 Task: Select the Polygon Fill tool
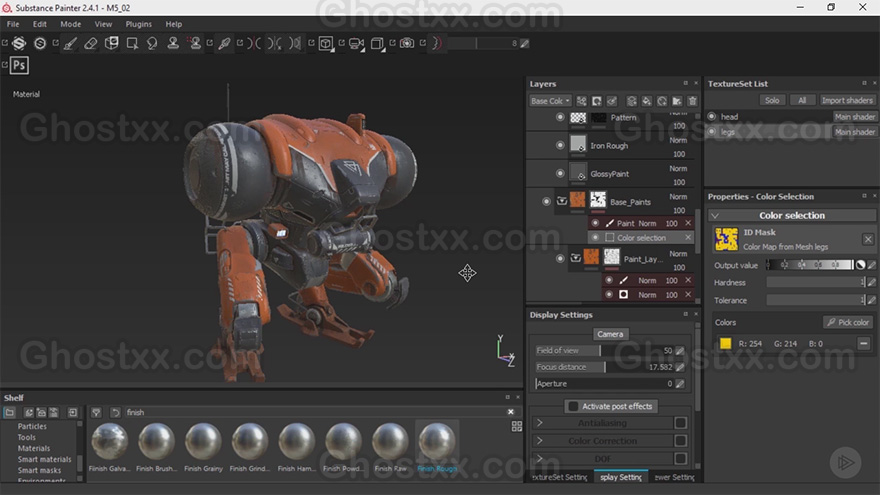pyautogui.click(x=132, y=44)
